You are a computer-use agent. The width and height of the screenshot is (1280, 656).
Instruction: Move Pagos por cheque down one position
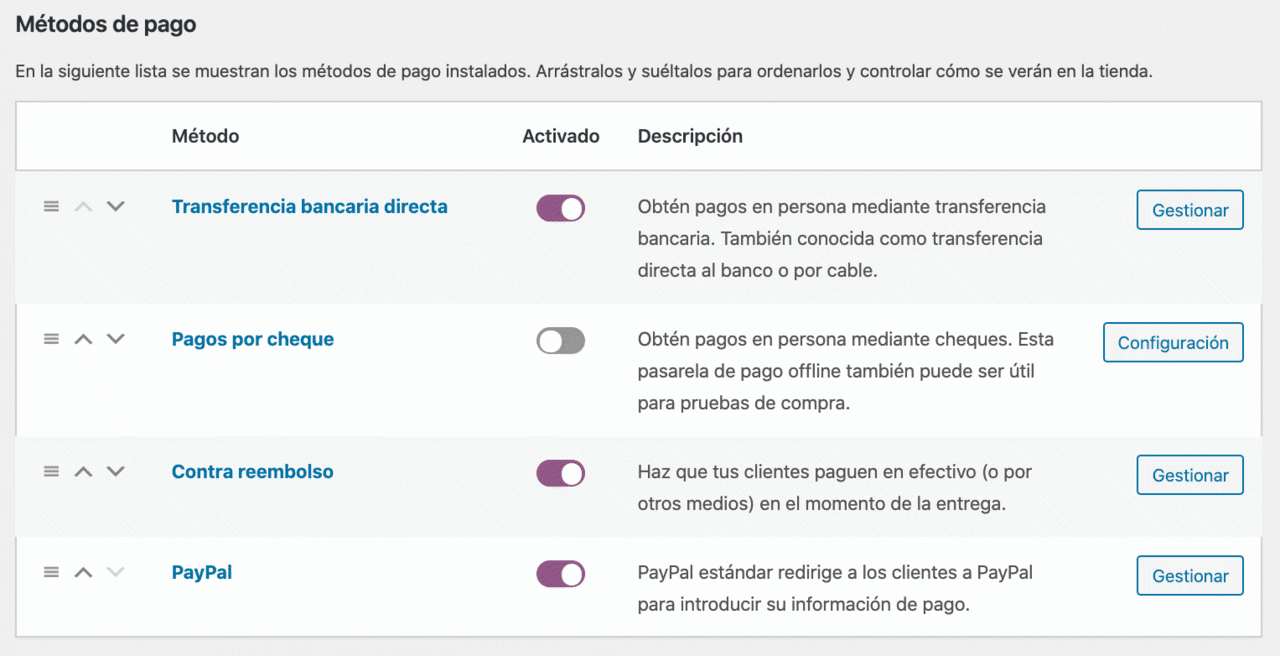click(x=116, y=339)
